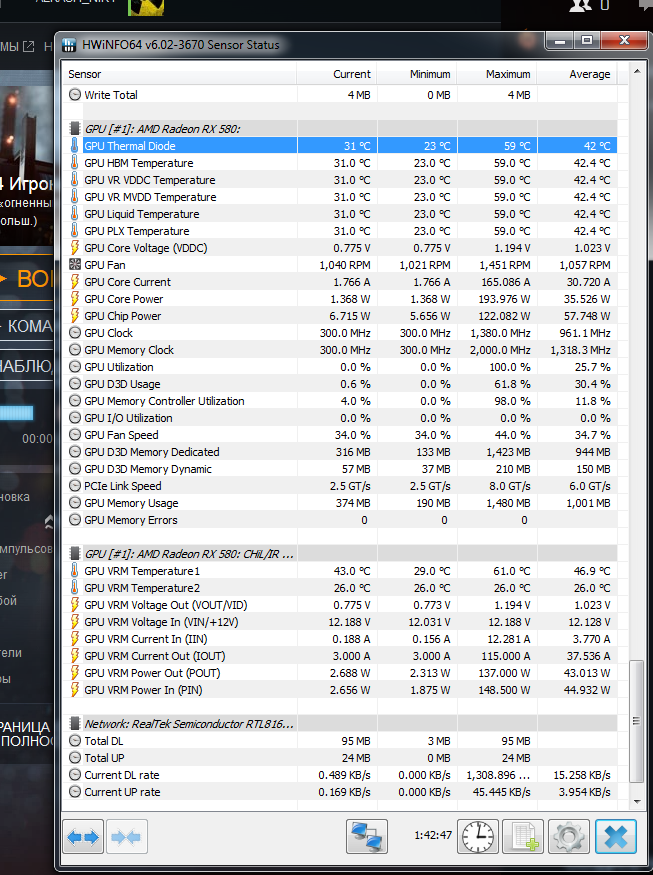Click the Average column header
Image resolution: width=653 pixels, height=875 pixels.
tap(577, 74)
